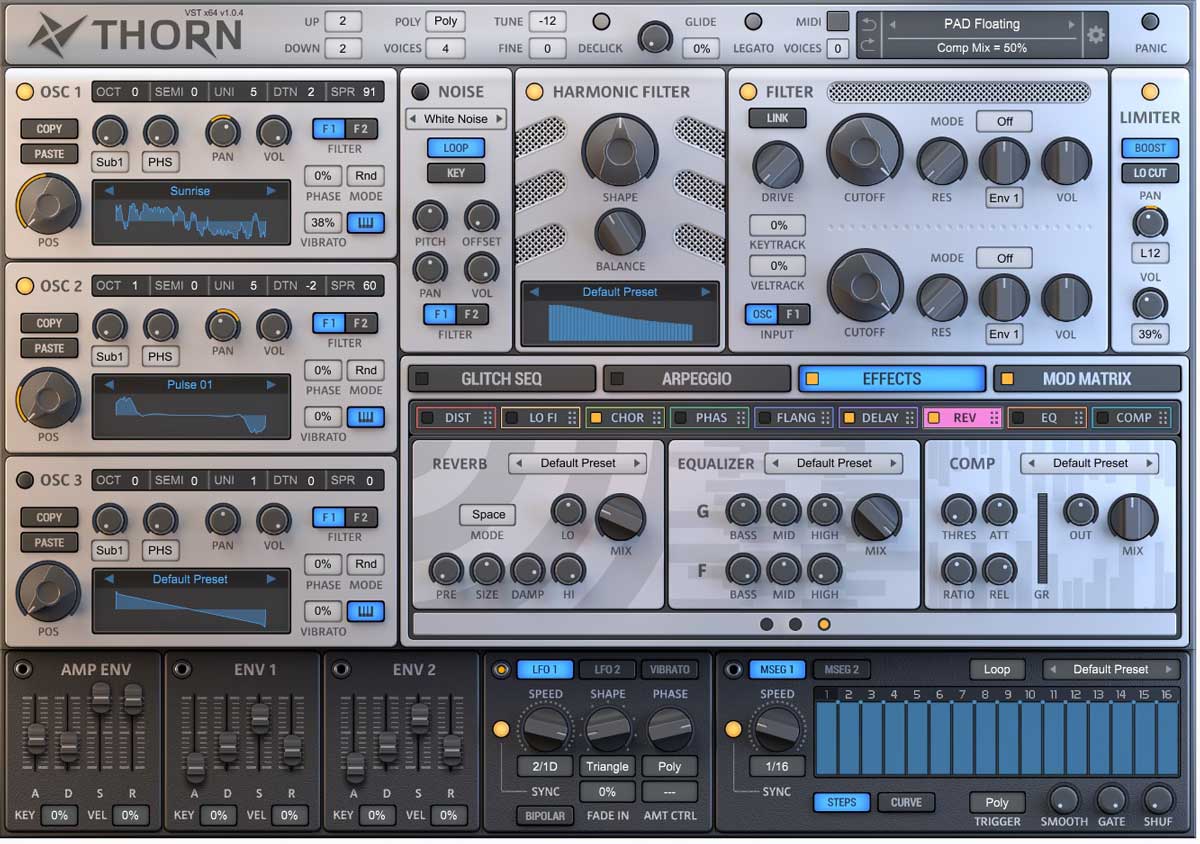Open preset settings gear icon

tap(1096, 36)
